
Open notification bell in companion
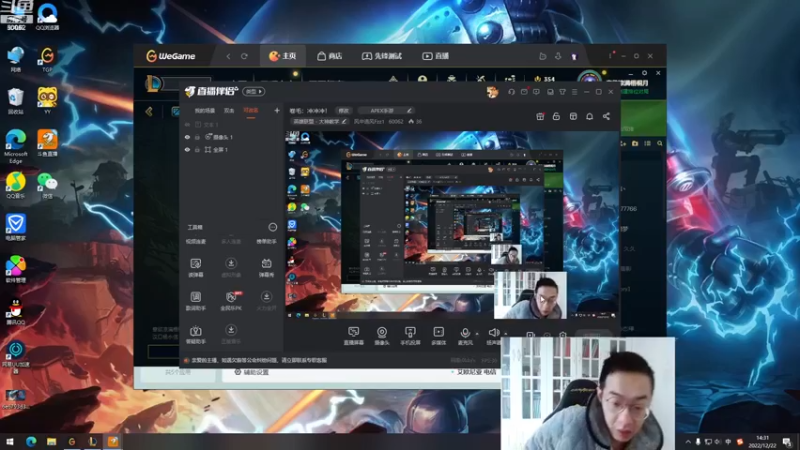[x=589, y=116]
